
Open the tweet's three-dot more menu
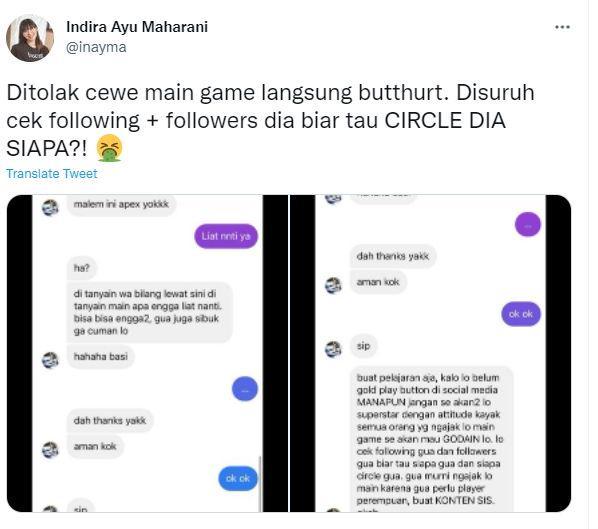(562, 27)
